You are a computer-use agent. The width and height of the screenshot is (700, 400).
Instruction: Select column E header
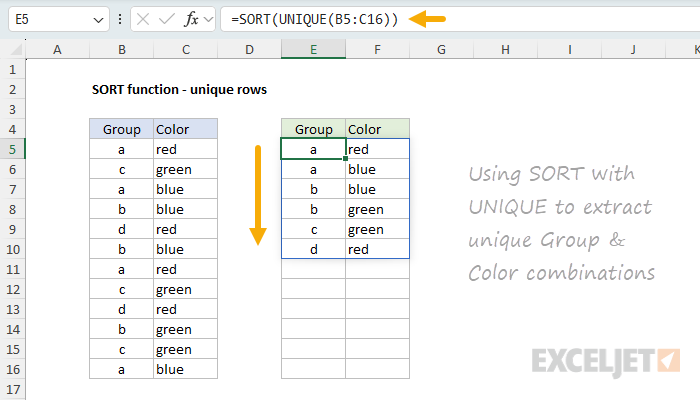(x=313, y=49)
